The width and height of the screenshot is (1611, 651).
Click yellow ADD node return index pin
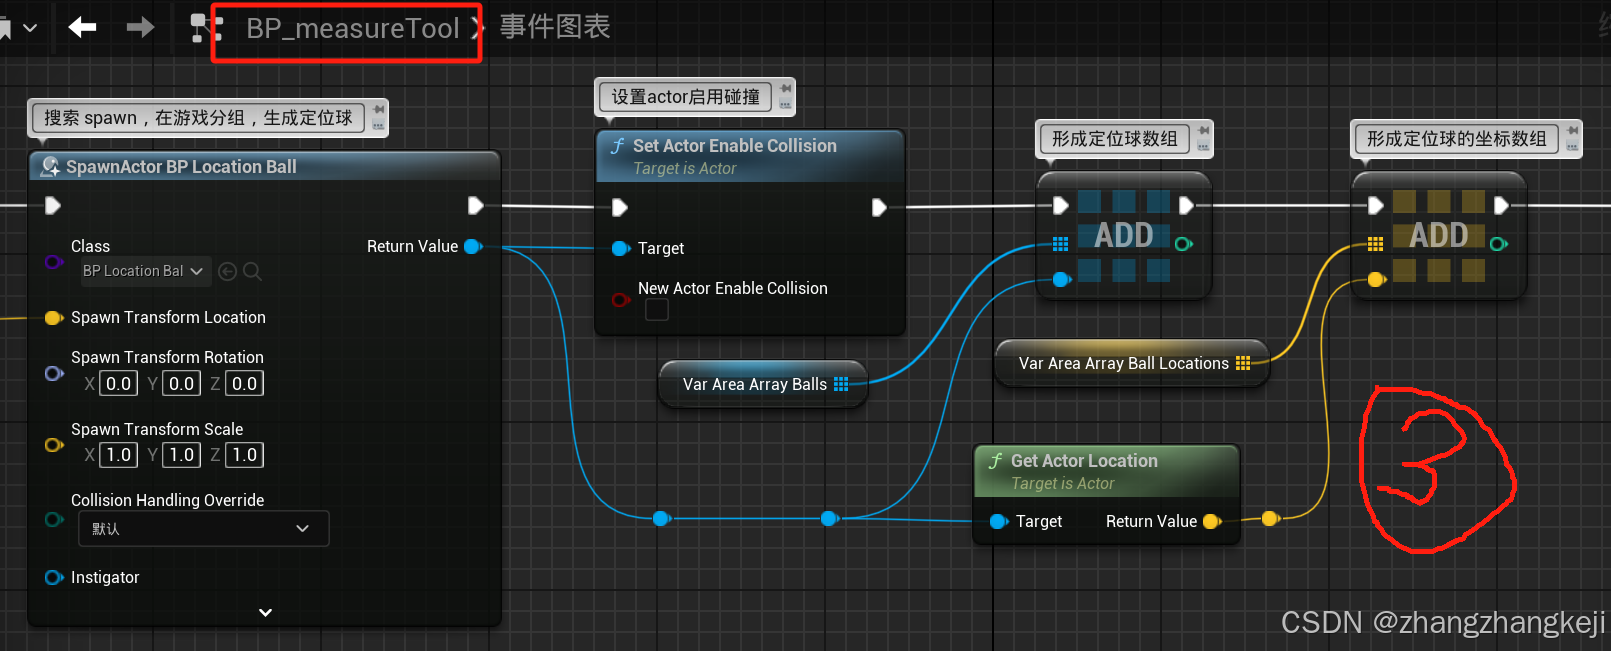(1499, 244)
